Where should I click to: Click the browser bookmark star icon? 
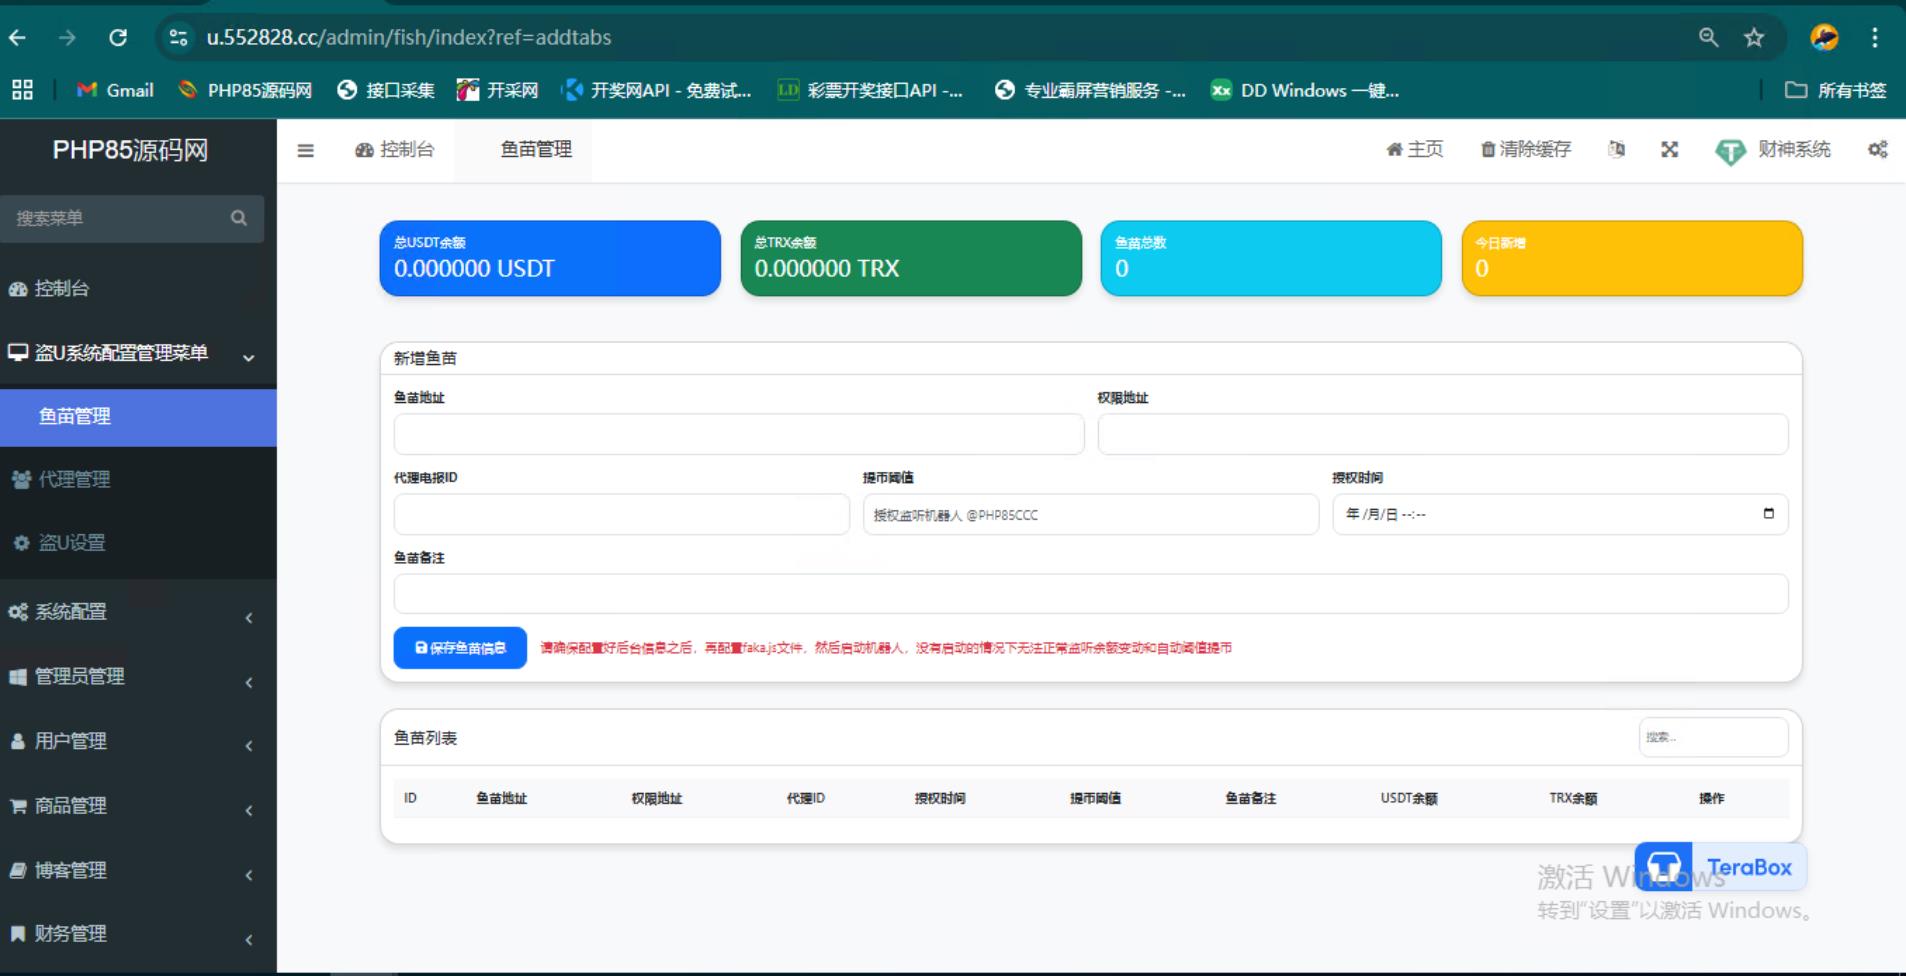1754,38
